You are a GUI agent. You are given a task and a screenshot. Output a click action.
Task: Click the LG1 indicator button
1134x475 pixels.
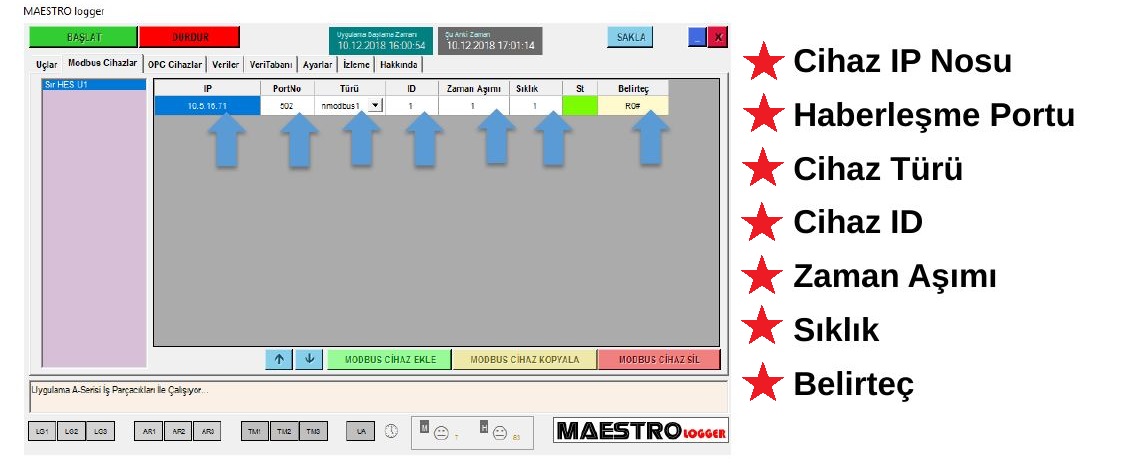[42, 432]
